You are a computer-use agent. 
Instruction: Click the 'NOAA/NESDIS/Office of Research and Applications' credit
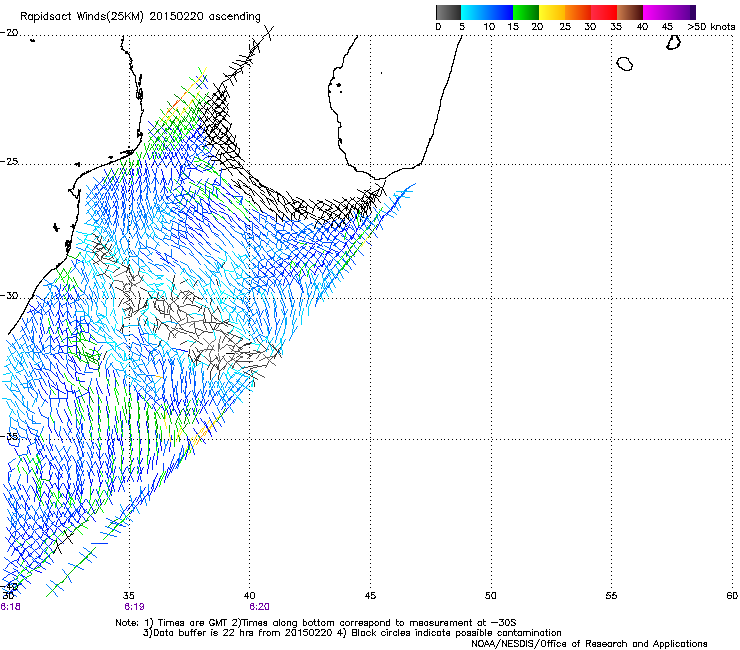589,644
